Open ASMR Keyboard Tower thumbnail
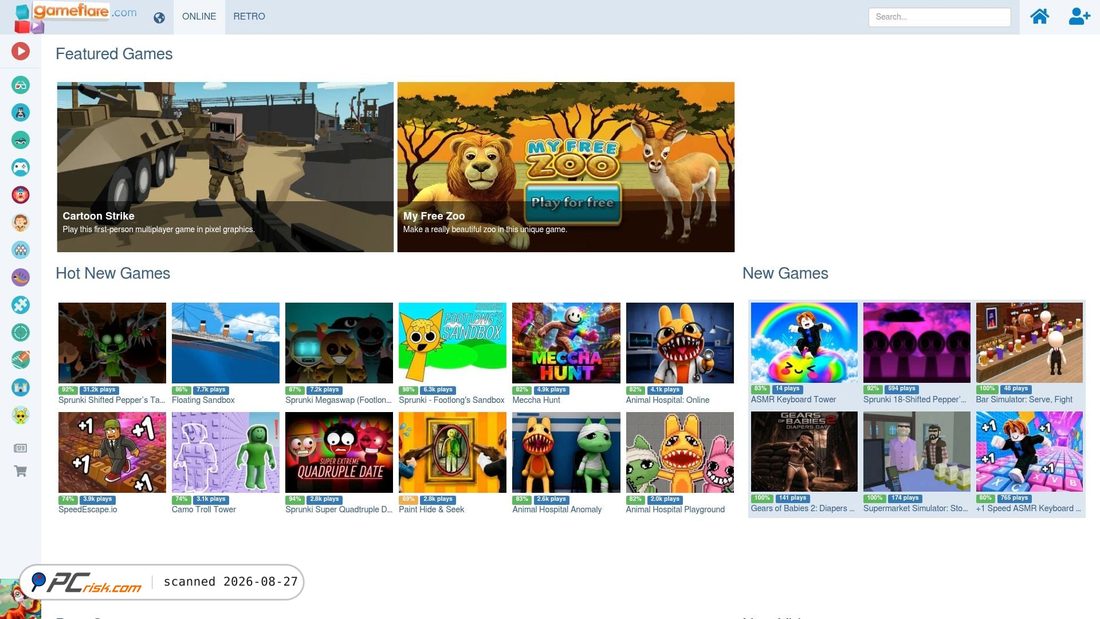The height and width of the screenshot is (619, 1100). (804, 342)
